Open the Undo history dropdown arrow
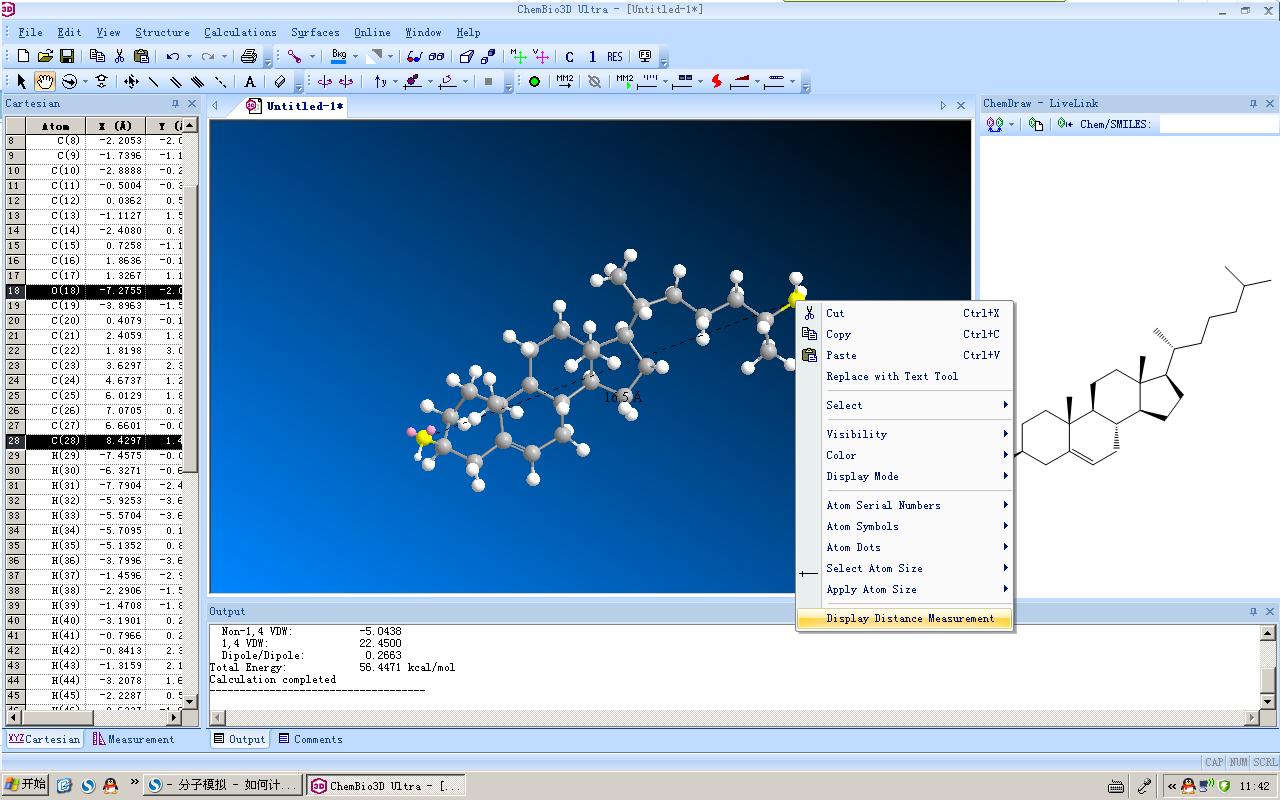This screenshot has height=800, width=1280. coord(188,57)
